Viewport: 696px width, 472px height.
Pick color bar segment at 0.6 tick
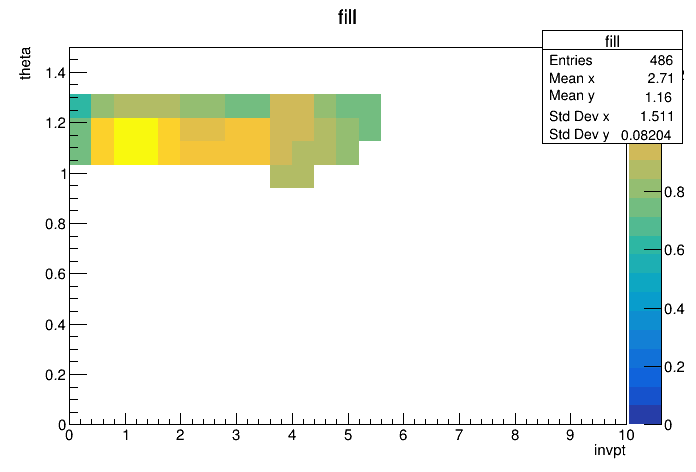click(645, 245)
